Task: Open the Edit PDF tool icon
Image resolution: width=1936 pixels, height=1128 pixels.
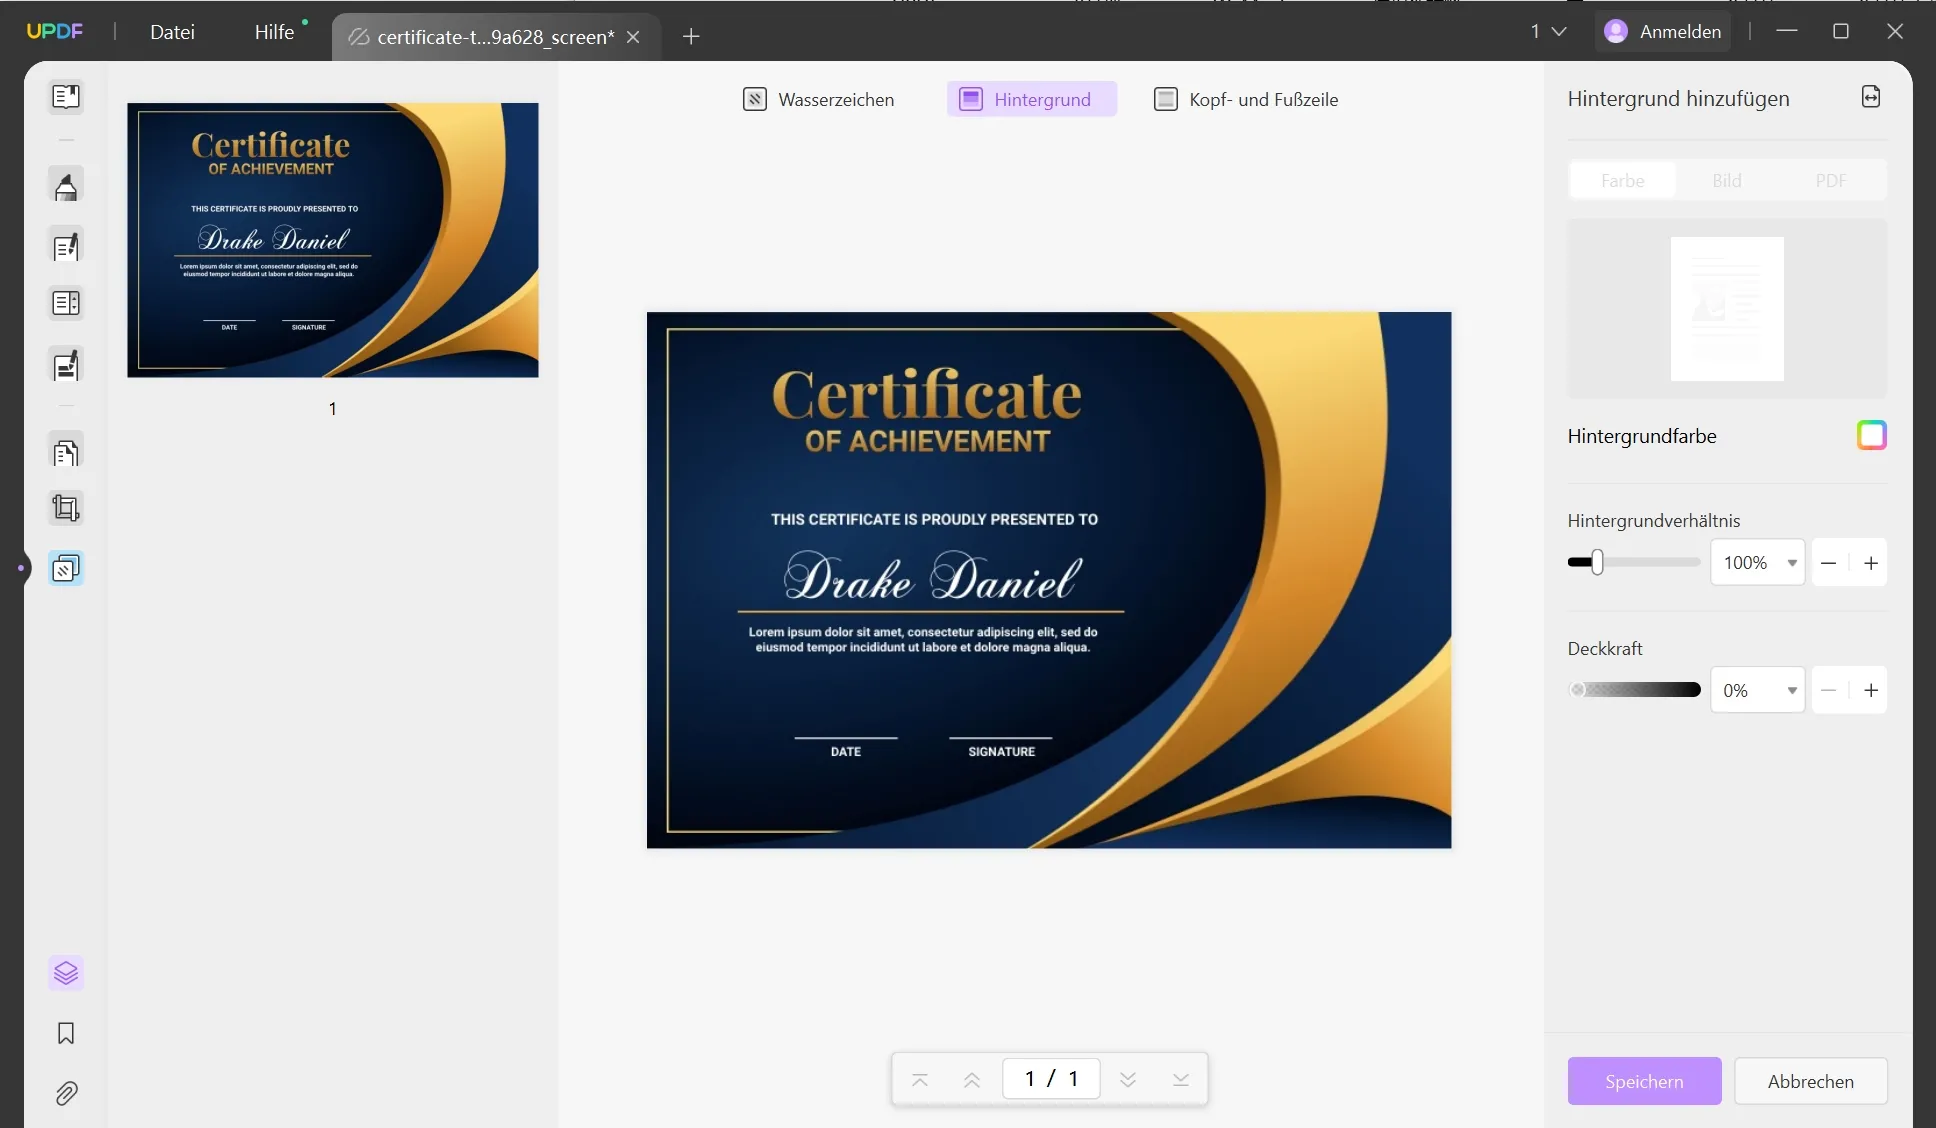Action: point(66,247)
